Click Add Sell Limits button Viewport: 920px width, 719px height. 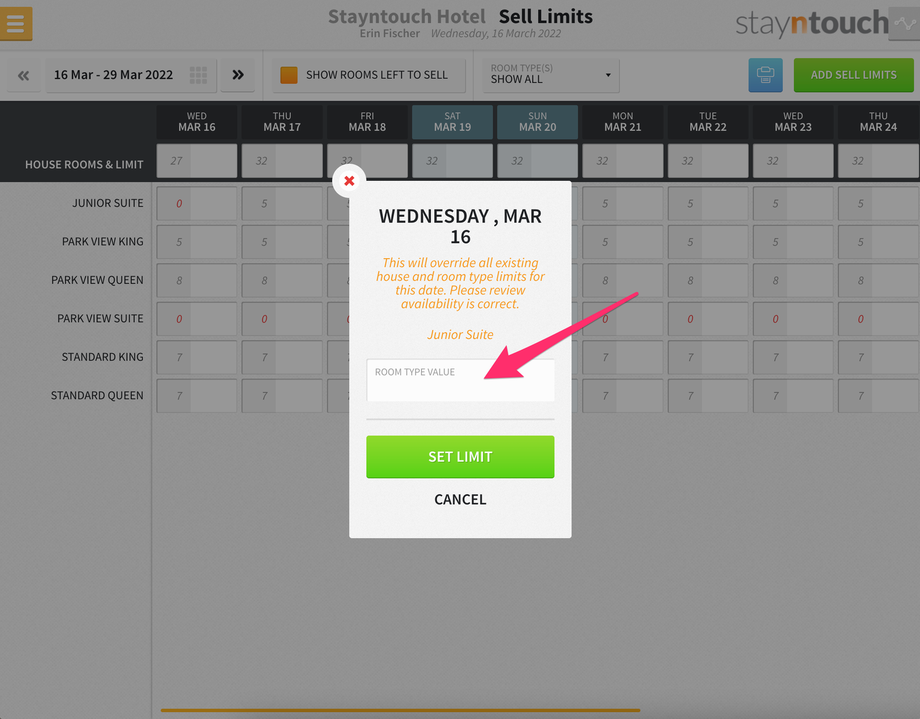tap(853, 75)
